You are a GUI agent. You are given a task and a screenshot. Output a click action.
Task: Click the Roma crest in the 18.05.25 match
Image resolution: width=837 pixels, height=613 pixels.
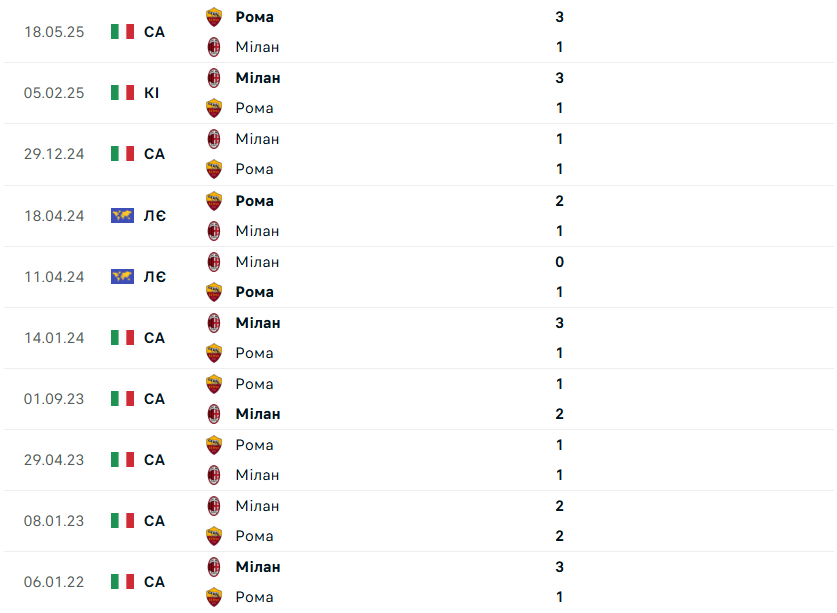(214, 17)
